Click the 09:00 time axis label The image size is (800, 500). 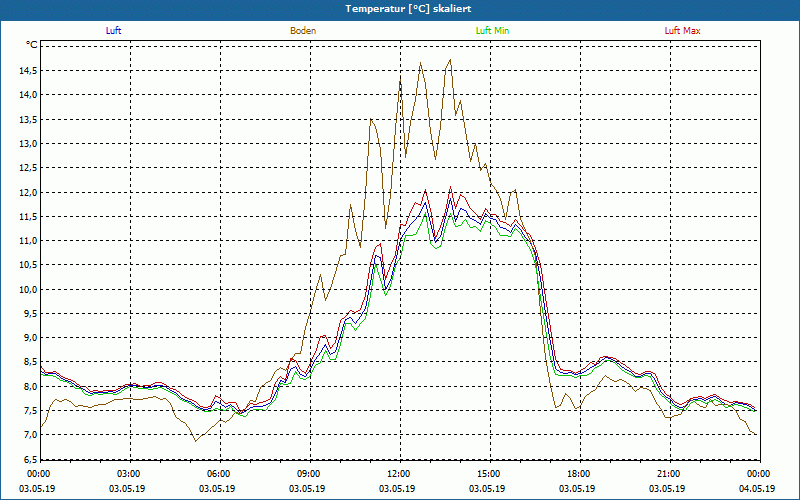coord(310,474)
